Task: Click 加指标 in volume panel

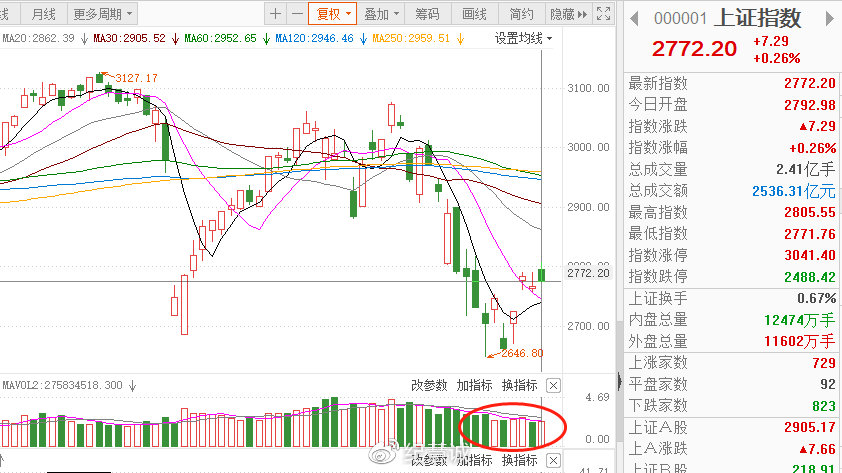Action: [x=474, y=385]
